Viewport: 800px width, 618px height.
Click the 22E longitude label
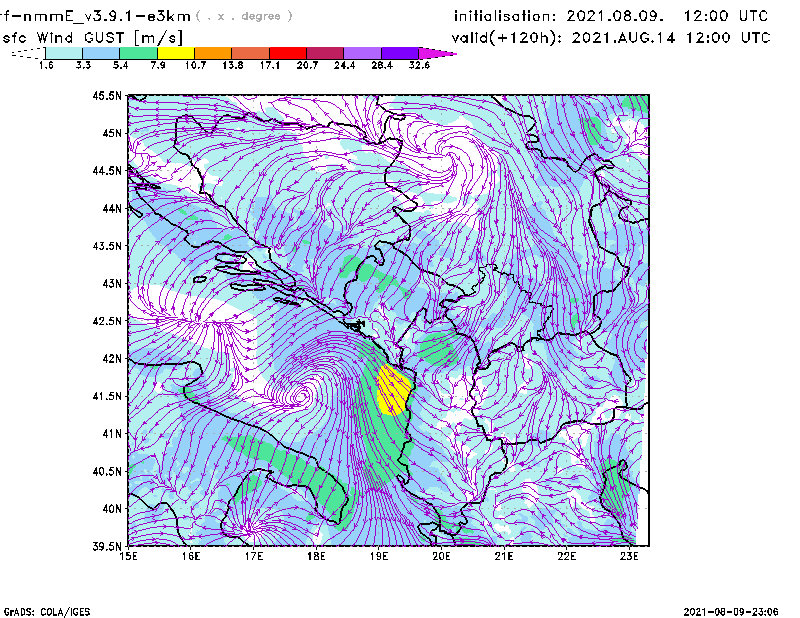tap(567, 556)
